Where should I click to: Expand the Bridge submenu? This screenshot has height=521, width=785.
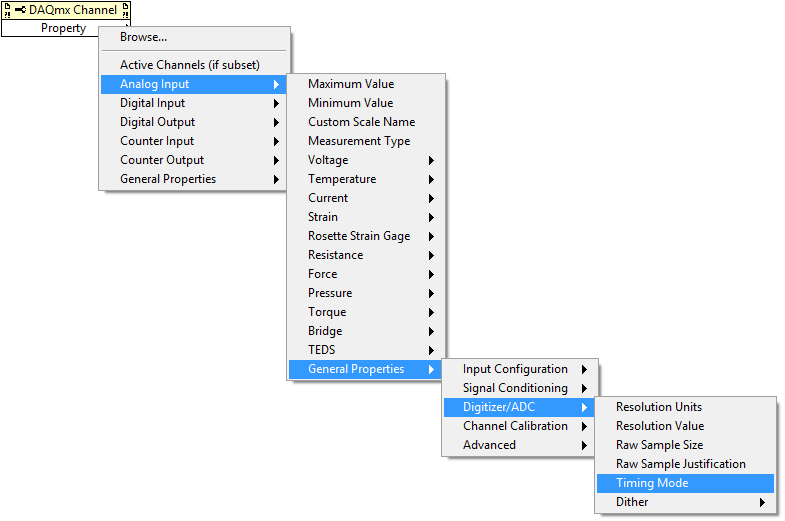pyautogui.click(x=366, y=331)
